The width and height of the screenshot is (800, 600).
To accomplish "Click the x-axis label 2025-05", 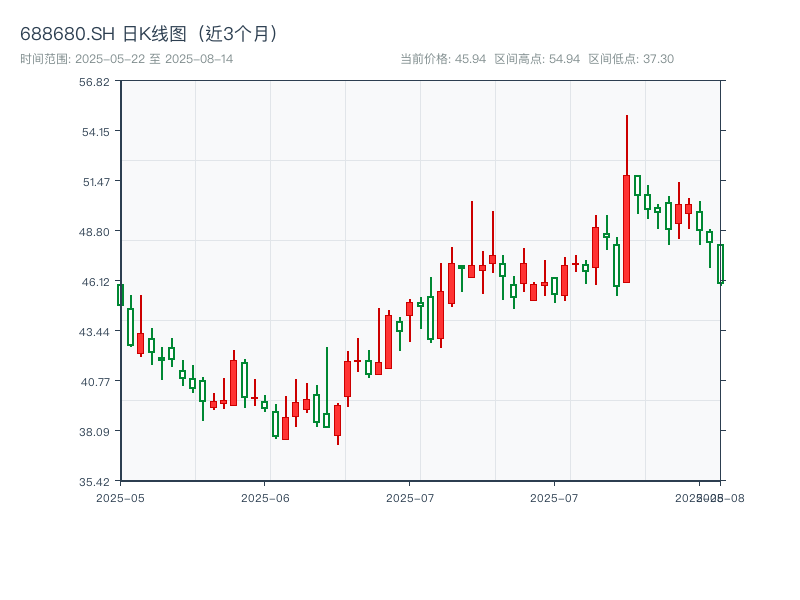I will pyautogui.click(x=120, y=497).
